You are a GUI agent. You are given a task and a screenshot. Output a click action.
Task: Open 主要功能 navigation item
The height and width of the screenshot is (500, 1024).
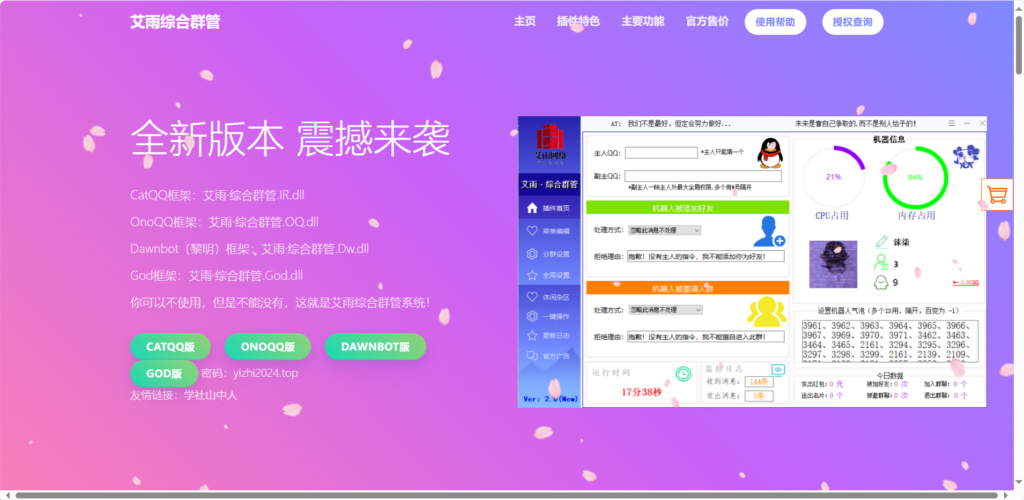643,22
